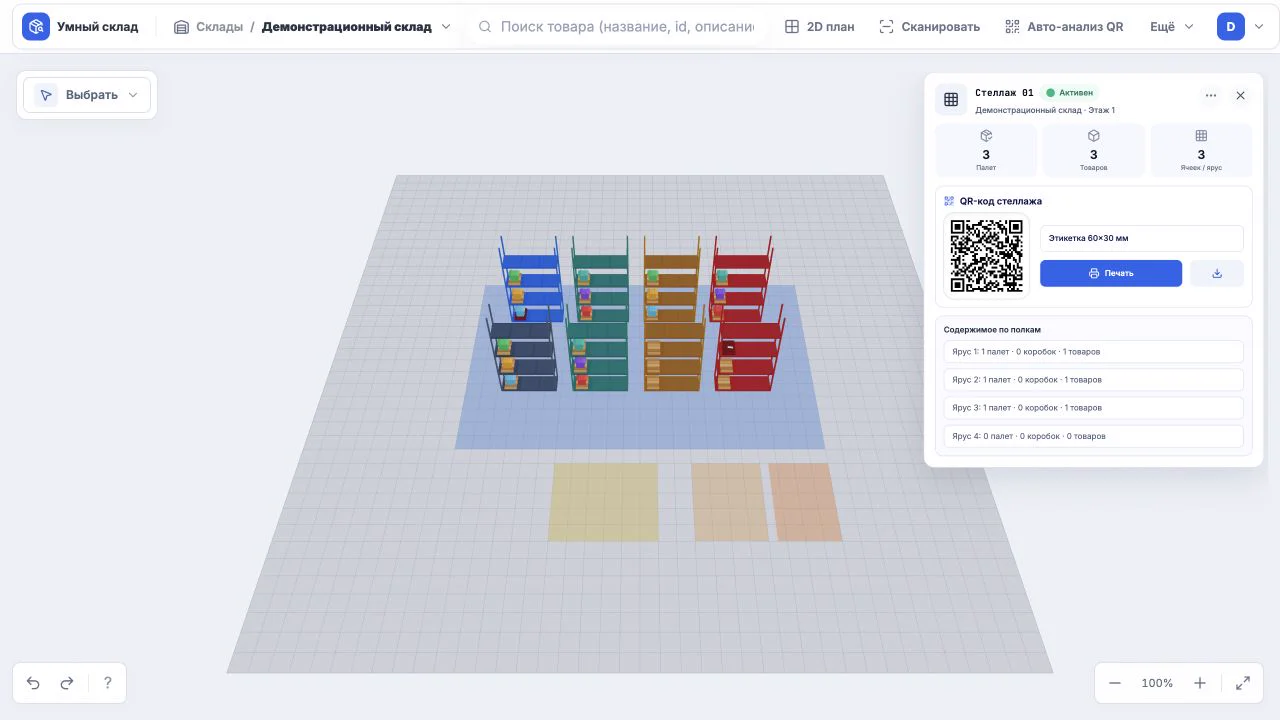Click the redo arrow icon

(67, 683)
